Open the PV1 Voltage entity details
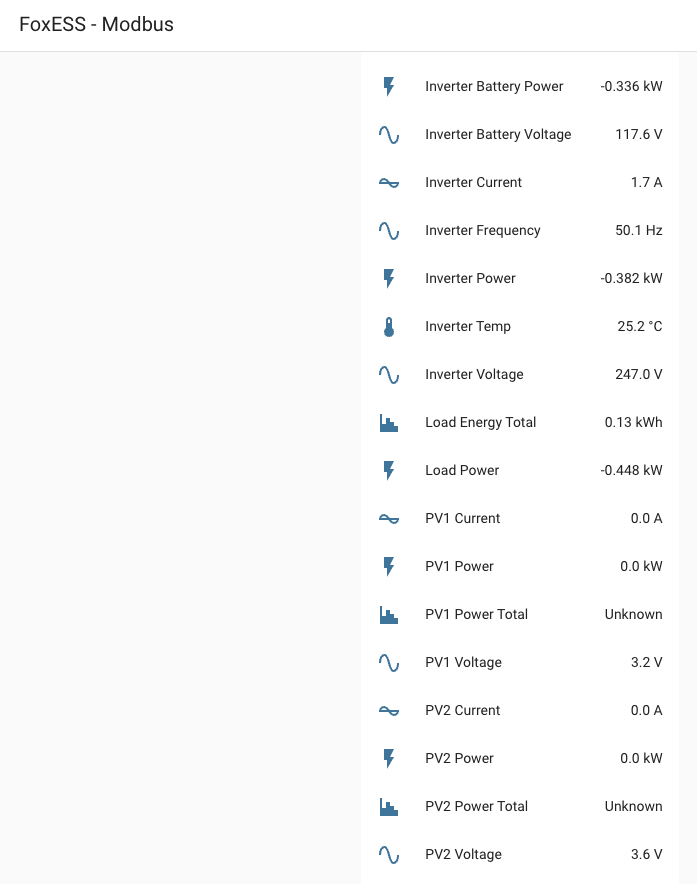Screen dimensions: 697x884 point(463,662)
